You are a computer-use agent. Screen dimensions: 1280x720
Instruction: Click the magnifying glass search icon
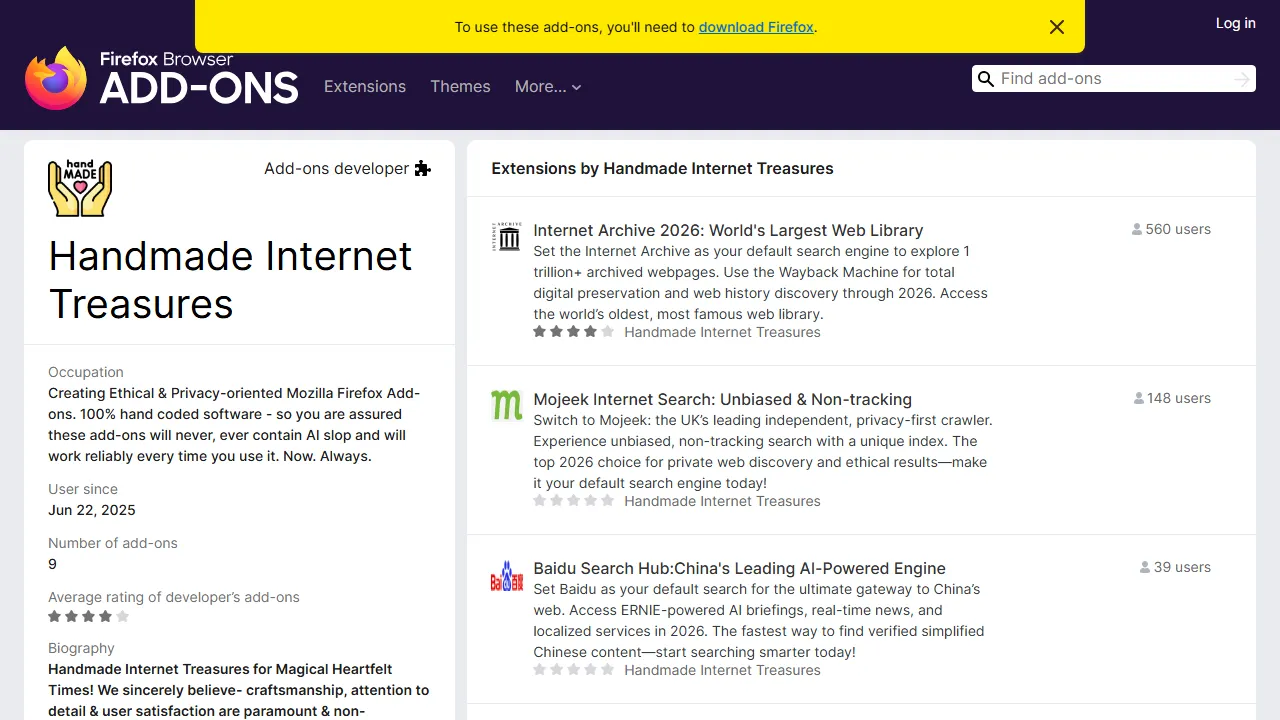(x=986, y=78)
